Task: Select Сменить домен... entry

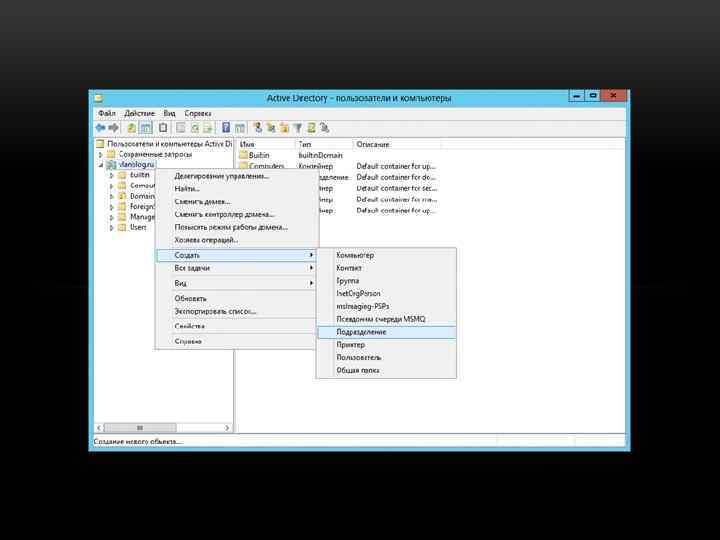Action: (x=236, y=202)
